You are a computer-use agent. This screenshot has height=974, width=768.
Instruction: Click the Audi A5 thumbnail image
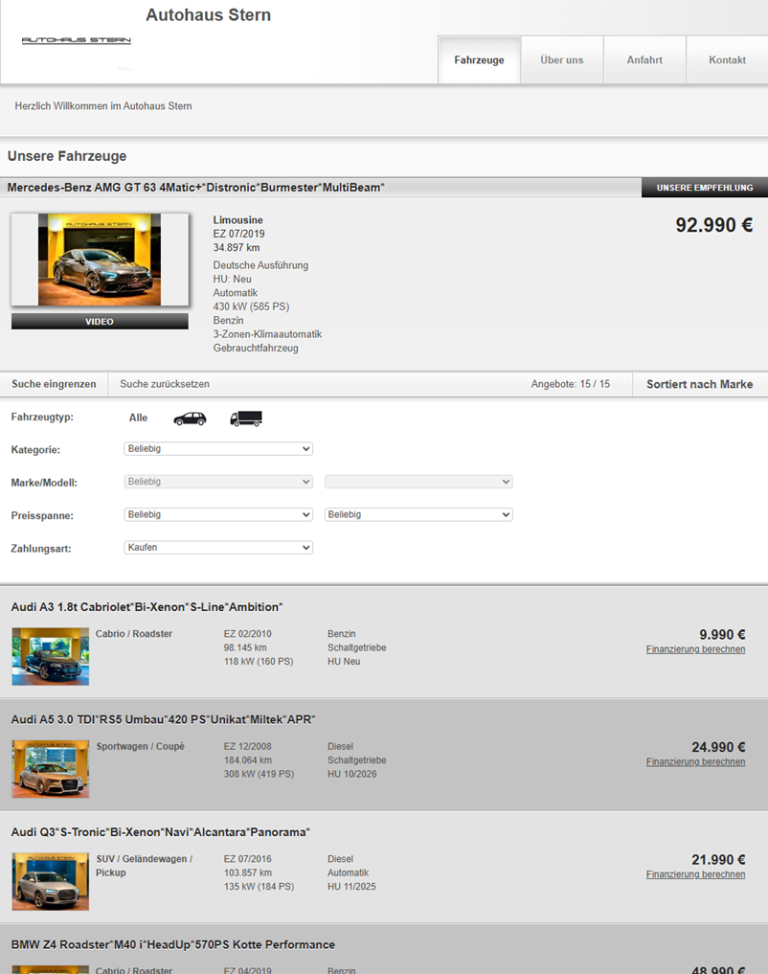point(50,769)
